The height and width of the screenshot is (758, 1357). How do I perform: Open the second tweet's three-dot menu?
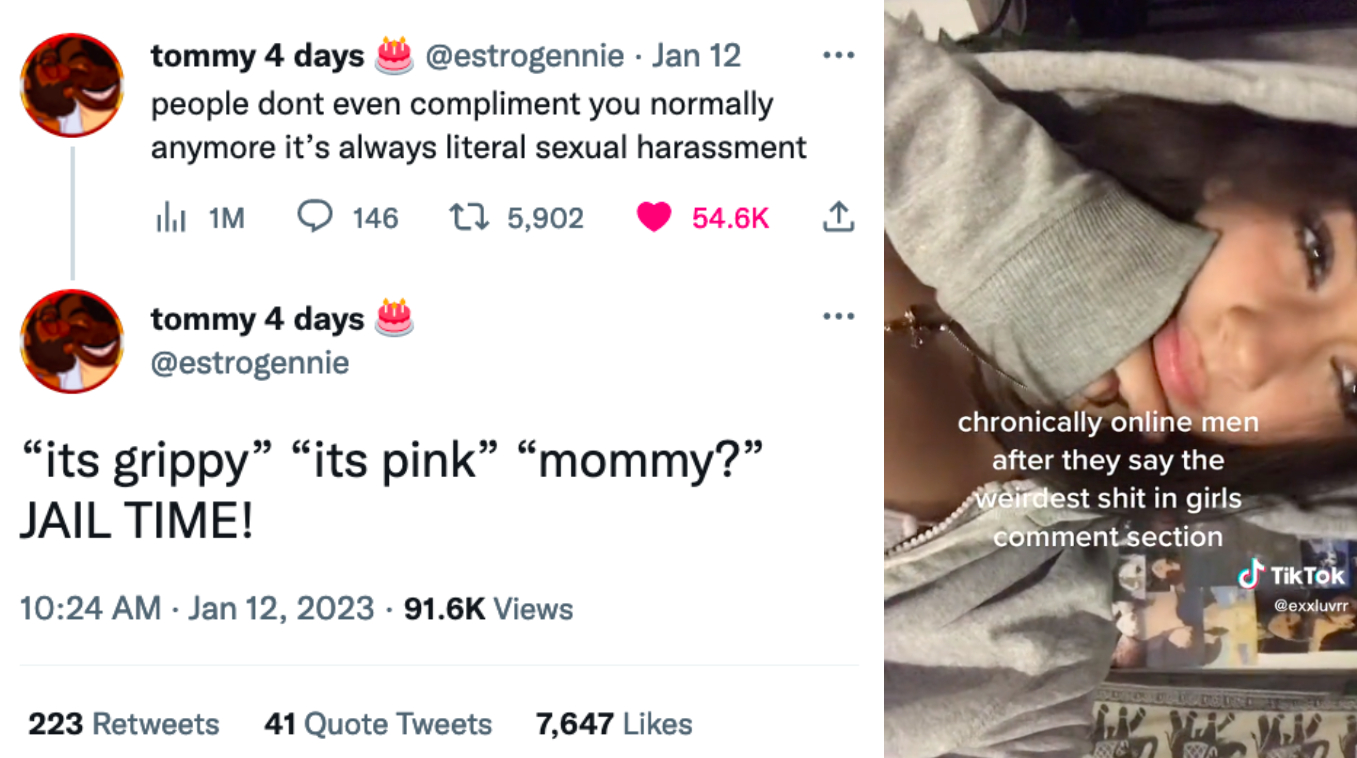pos(838,317)
